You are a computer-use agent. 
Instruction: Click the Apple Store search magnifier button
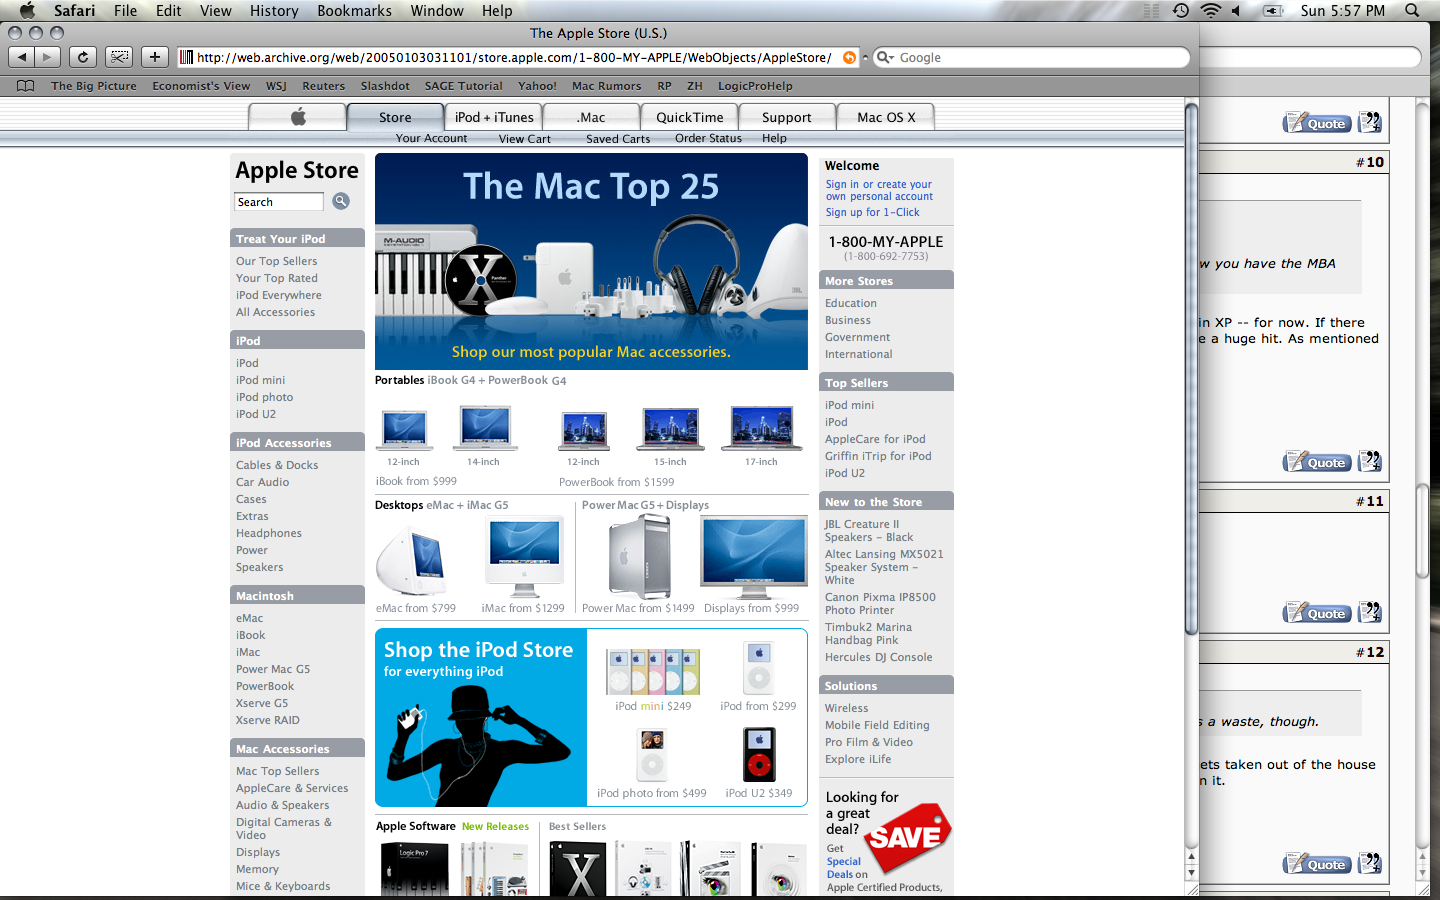tap(341, 201)
